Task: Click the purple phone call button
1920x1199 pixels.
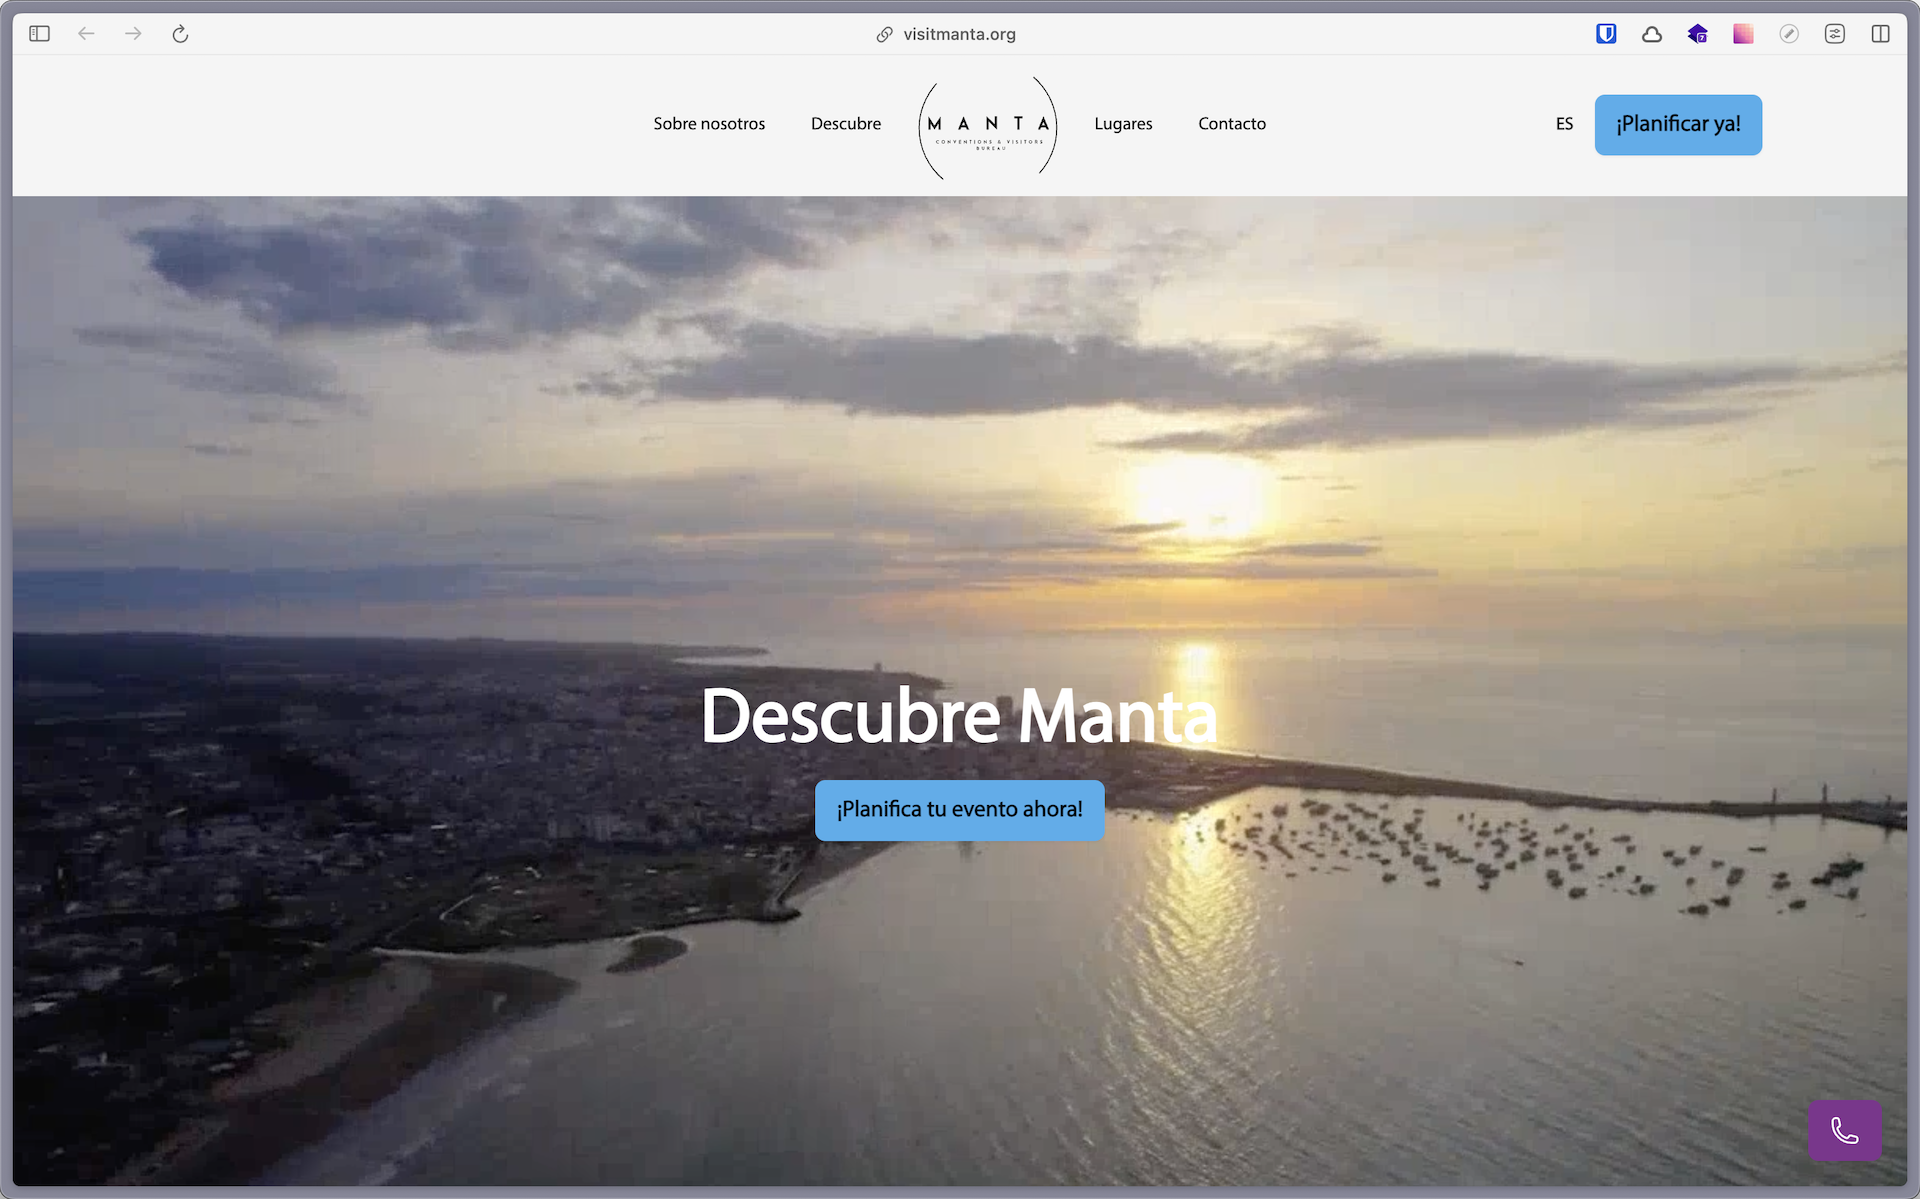Action: tap(1844, 1131)
